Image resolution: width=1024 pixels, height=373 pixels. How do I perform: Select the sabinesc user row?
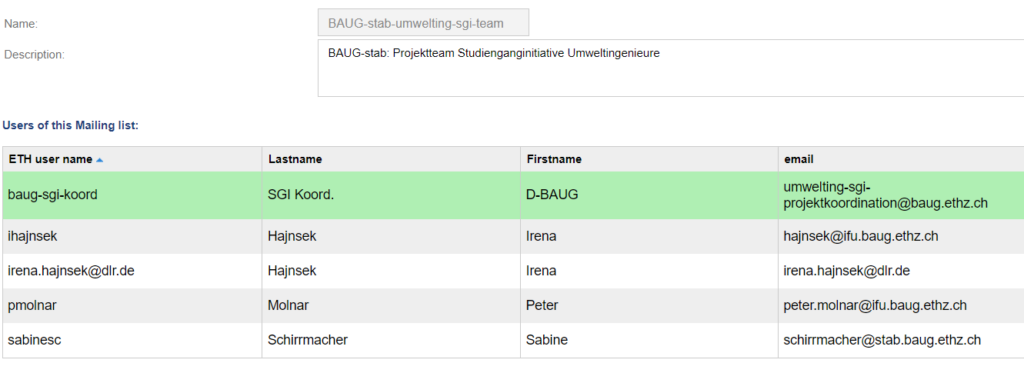point(513,340)
